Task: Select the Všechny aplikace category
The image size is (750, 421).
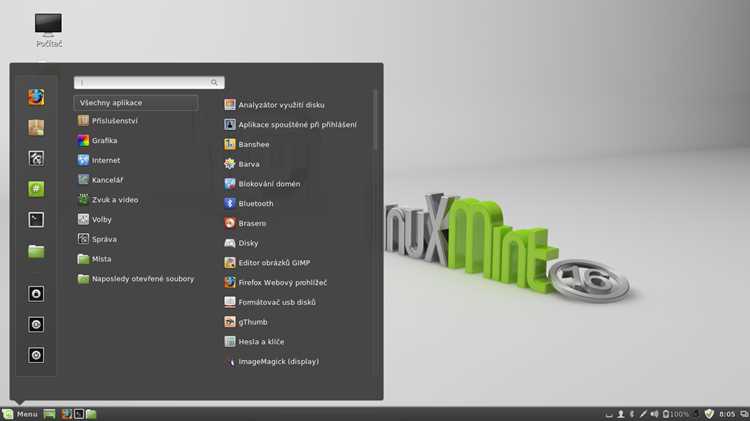Action: tap(136, 102)
